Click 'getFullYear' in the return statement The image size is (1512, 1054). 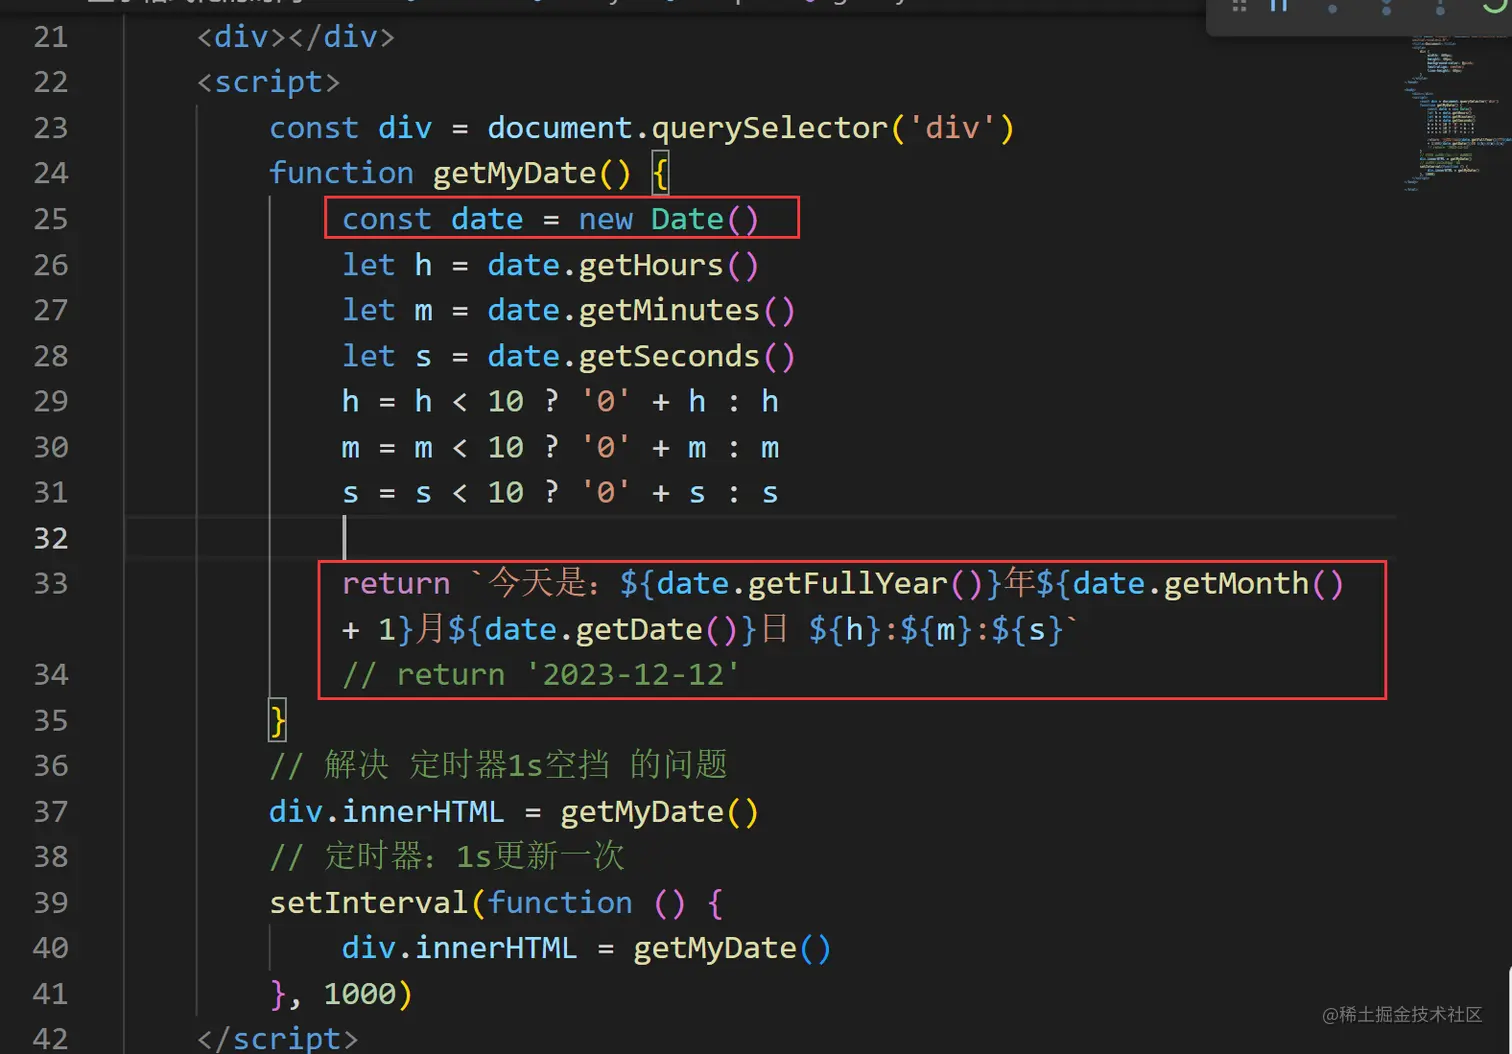(848, 583)
